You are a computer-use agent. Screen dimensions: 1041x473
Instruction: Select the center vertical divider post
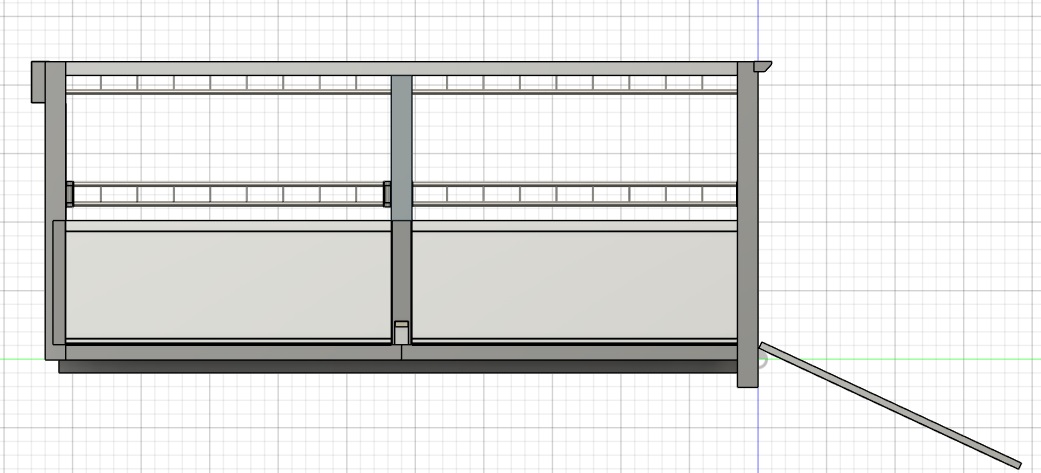[401, 147]
